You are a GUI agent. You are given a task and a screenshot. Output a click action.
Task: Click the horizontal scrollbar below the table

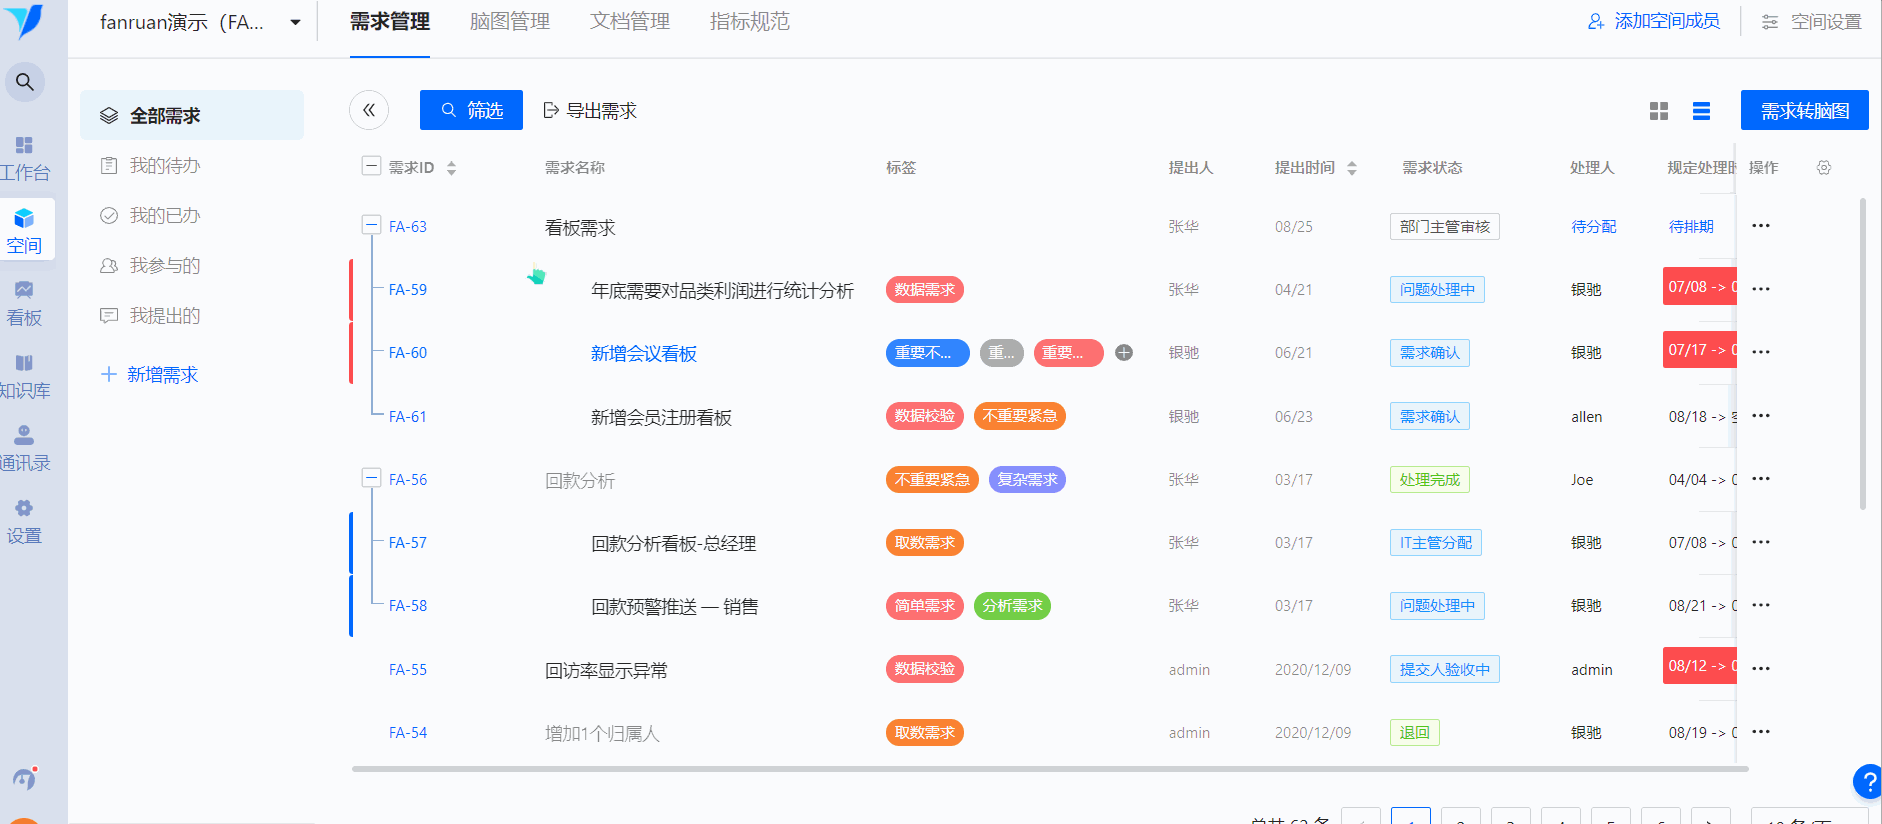coord(1050,769)
